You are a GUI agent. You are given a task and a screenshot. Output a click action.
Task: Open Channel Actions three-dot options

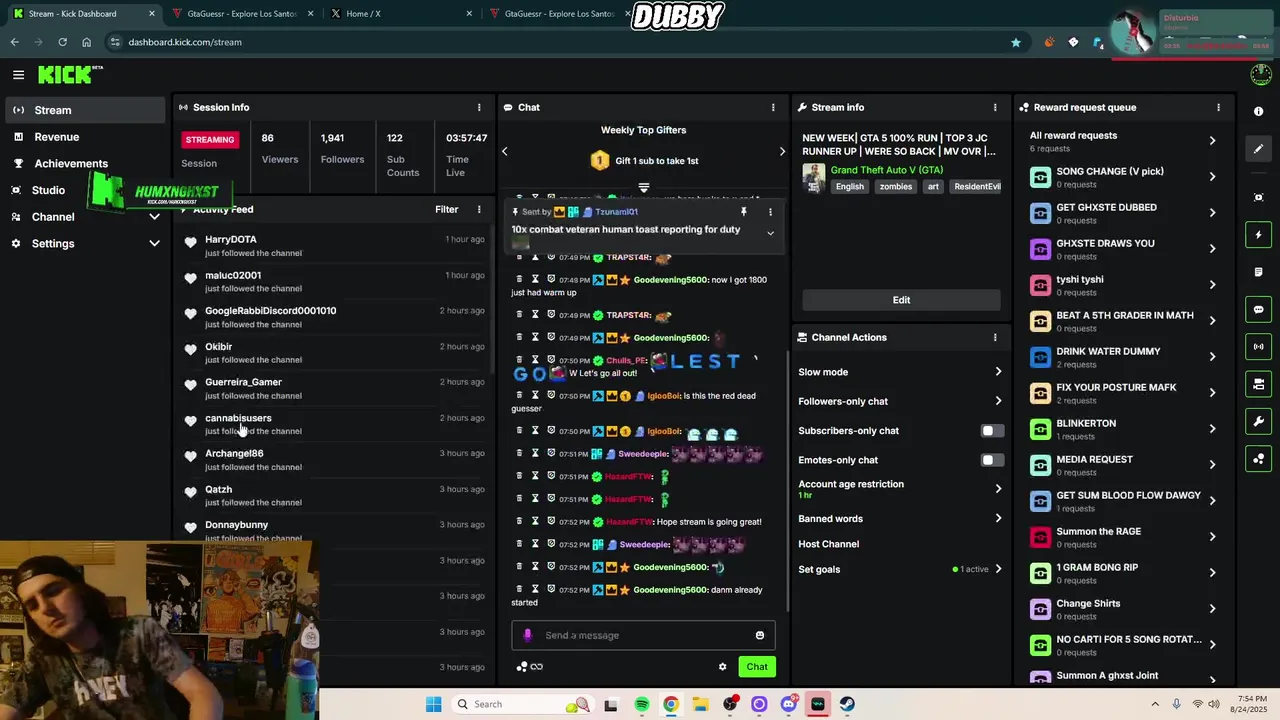coord(995,337)
